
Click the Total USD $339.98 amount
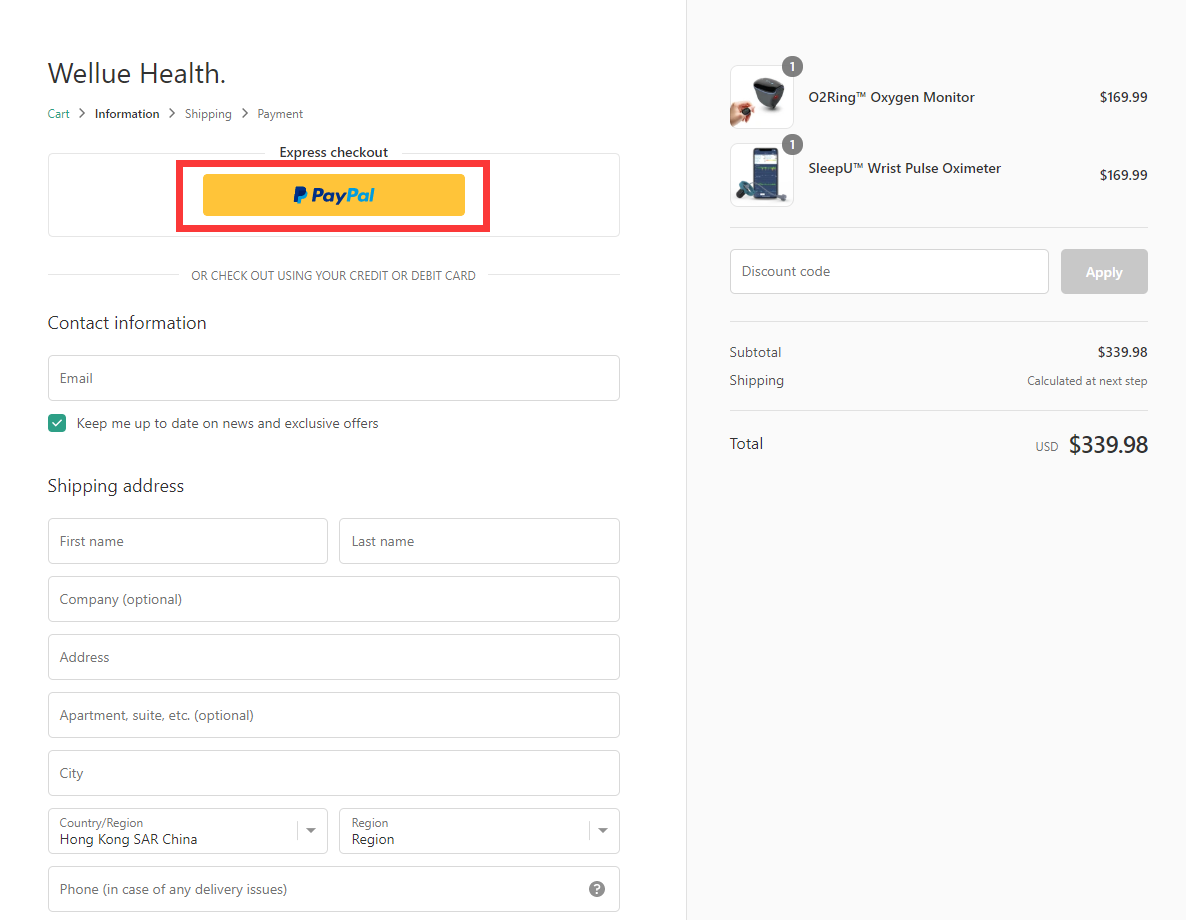point(1108,445)
